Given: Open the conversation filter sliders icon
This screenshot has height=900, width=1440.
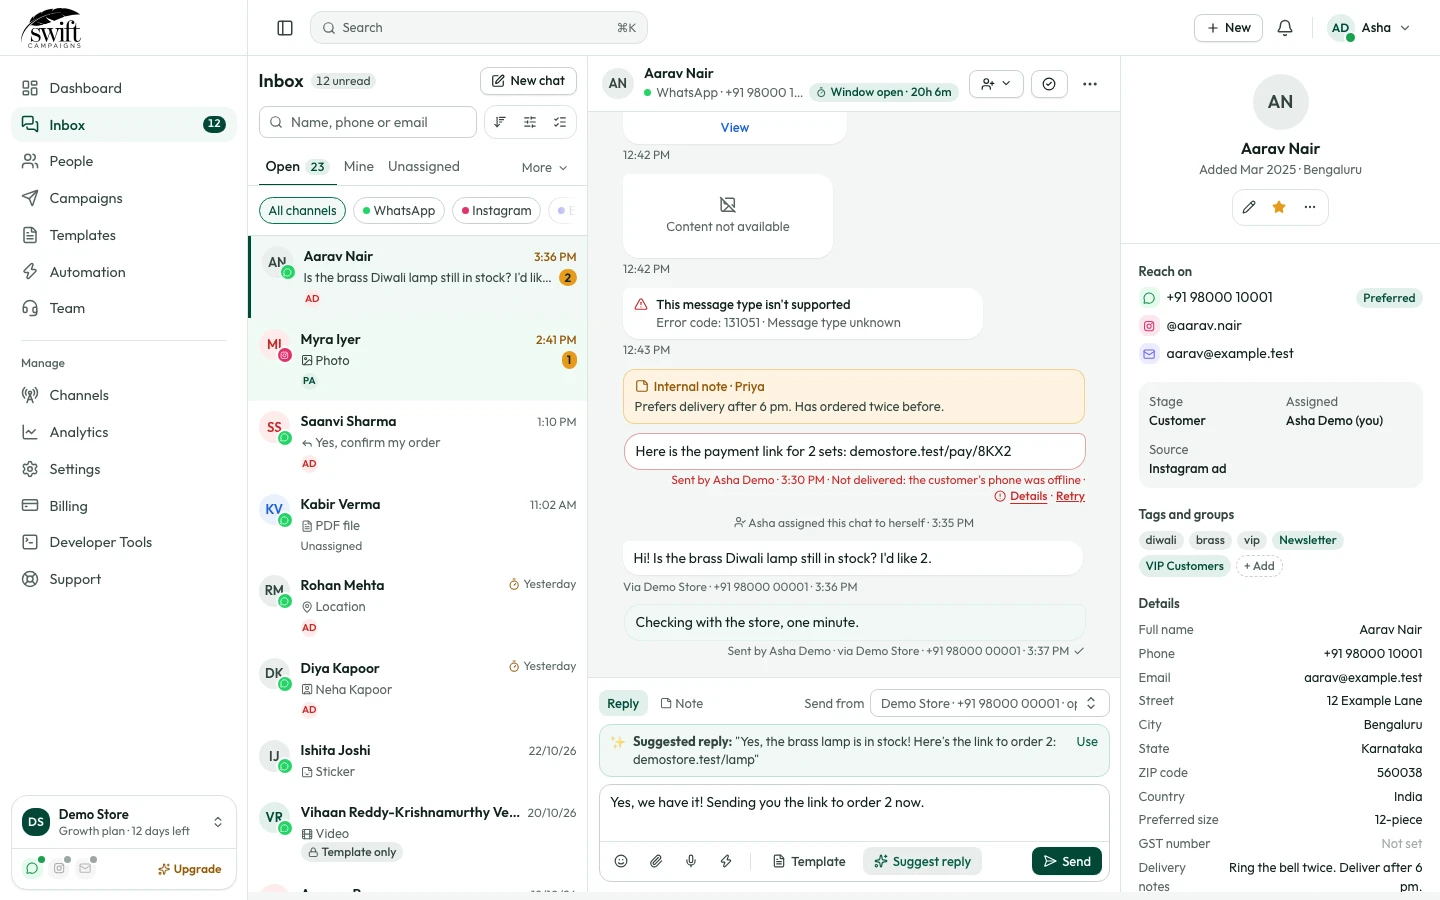Looking at the screenshot, I should pyautogui.click(x=530, y=122).
